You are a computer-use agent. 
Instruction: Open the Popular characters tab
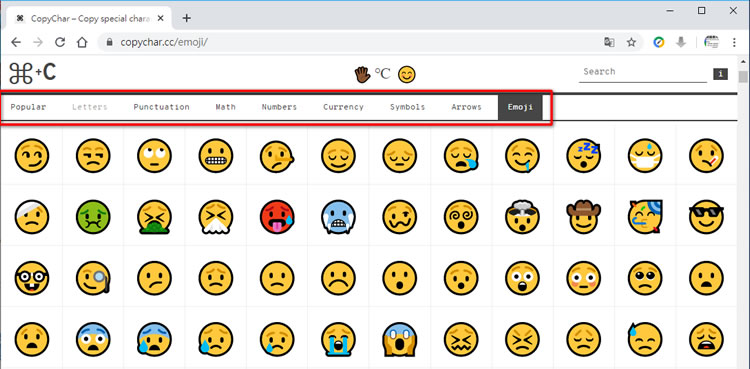click(28, 107)
